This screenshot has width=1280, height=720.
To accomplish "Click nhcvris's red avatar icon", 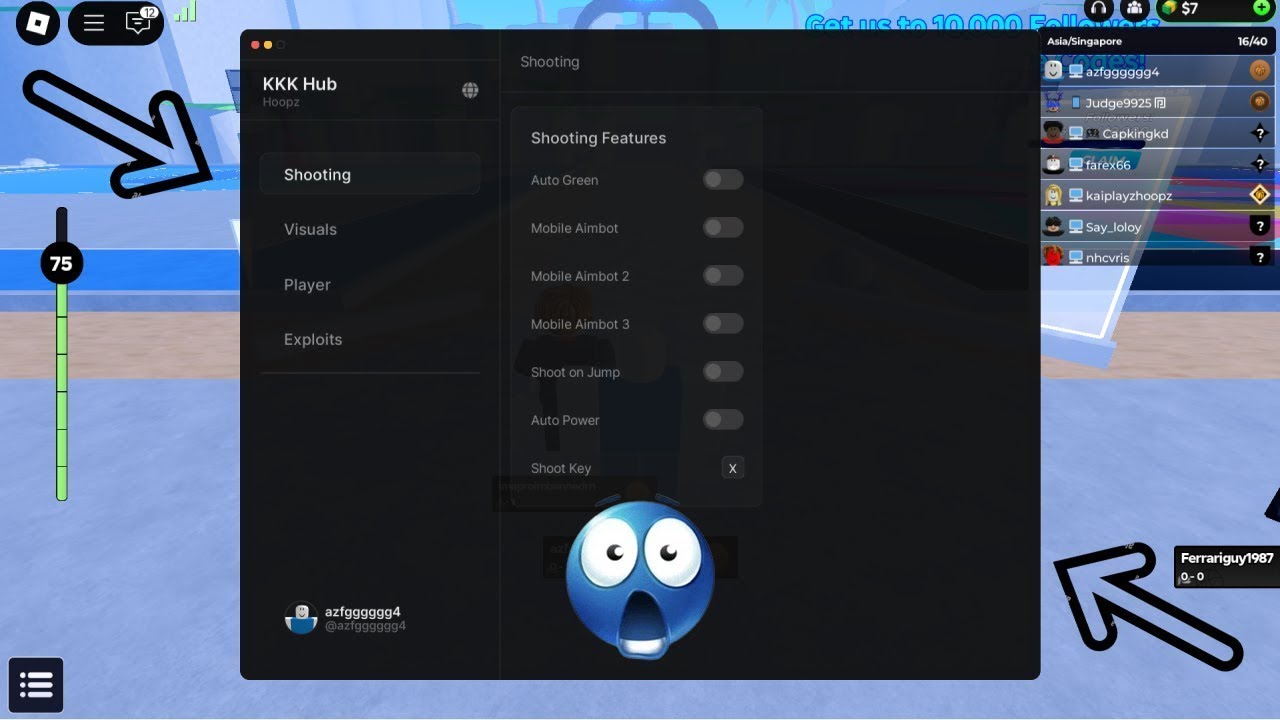I will [1053, 257].
